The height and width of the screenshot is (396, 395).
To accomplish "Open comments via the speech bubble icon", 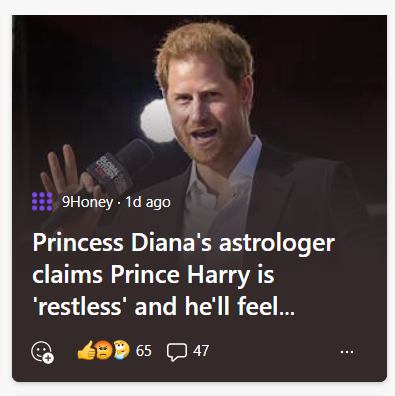I will pos(176,352).
